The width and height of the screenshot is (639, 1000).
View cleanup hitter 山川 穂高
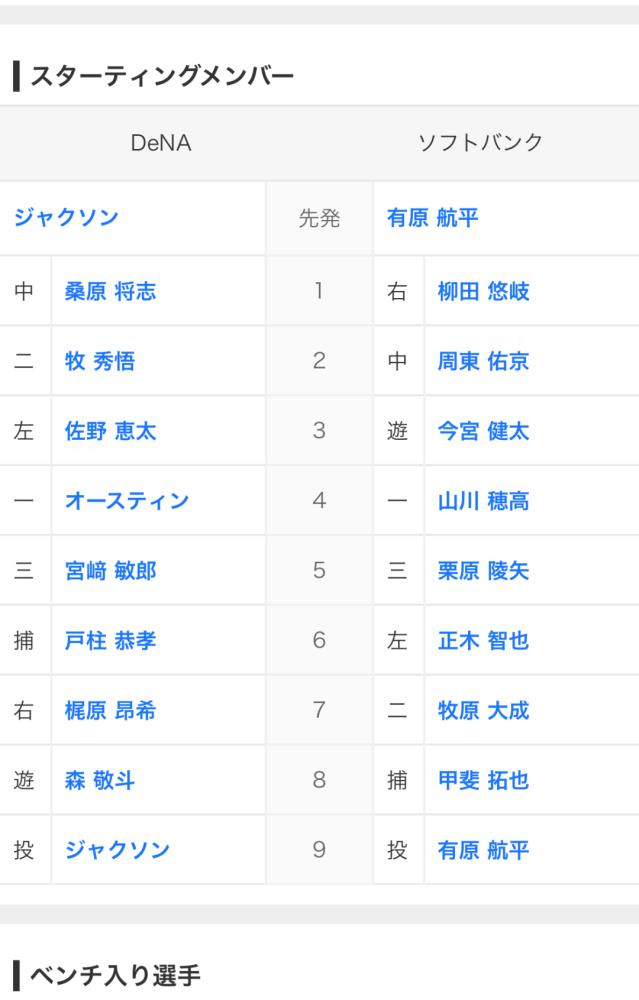coord(483,501)
